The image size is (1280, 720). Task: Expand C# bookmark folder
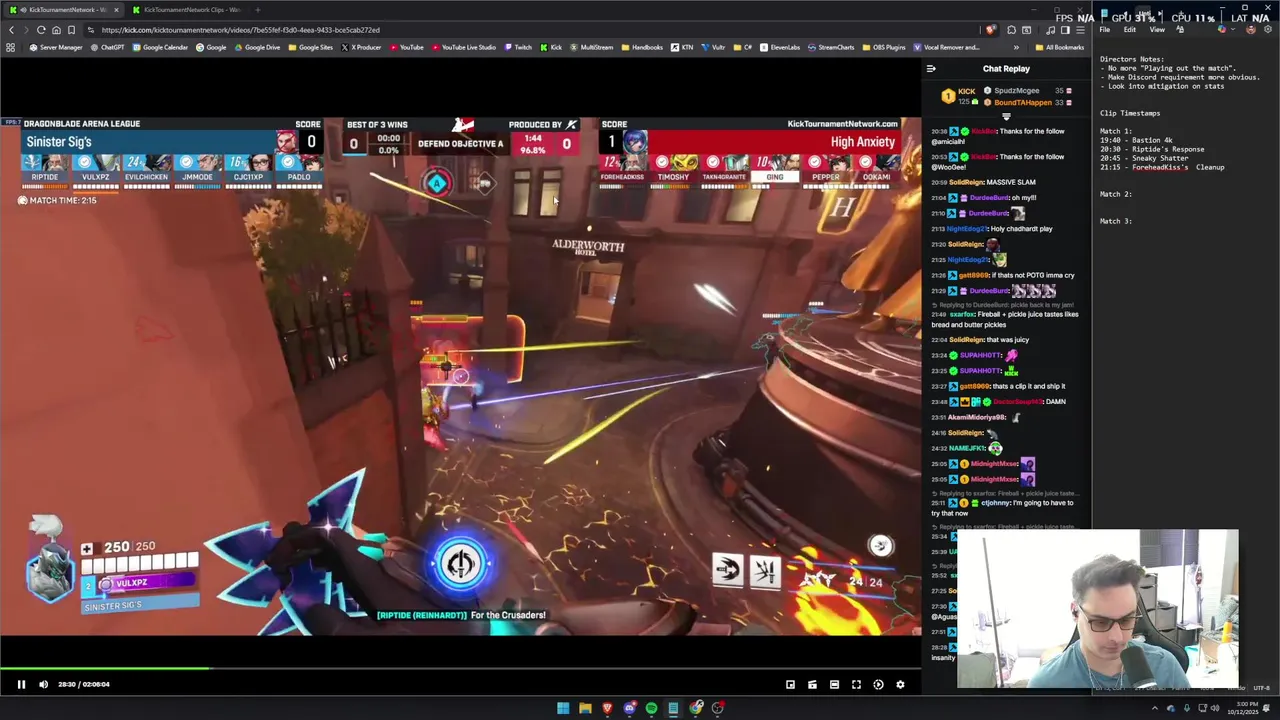point(743,47)
